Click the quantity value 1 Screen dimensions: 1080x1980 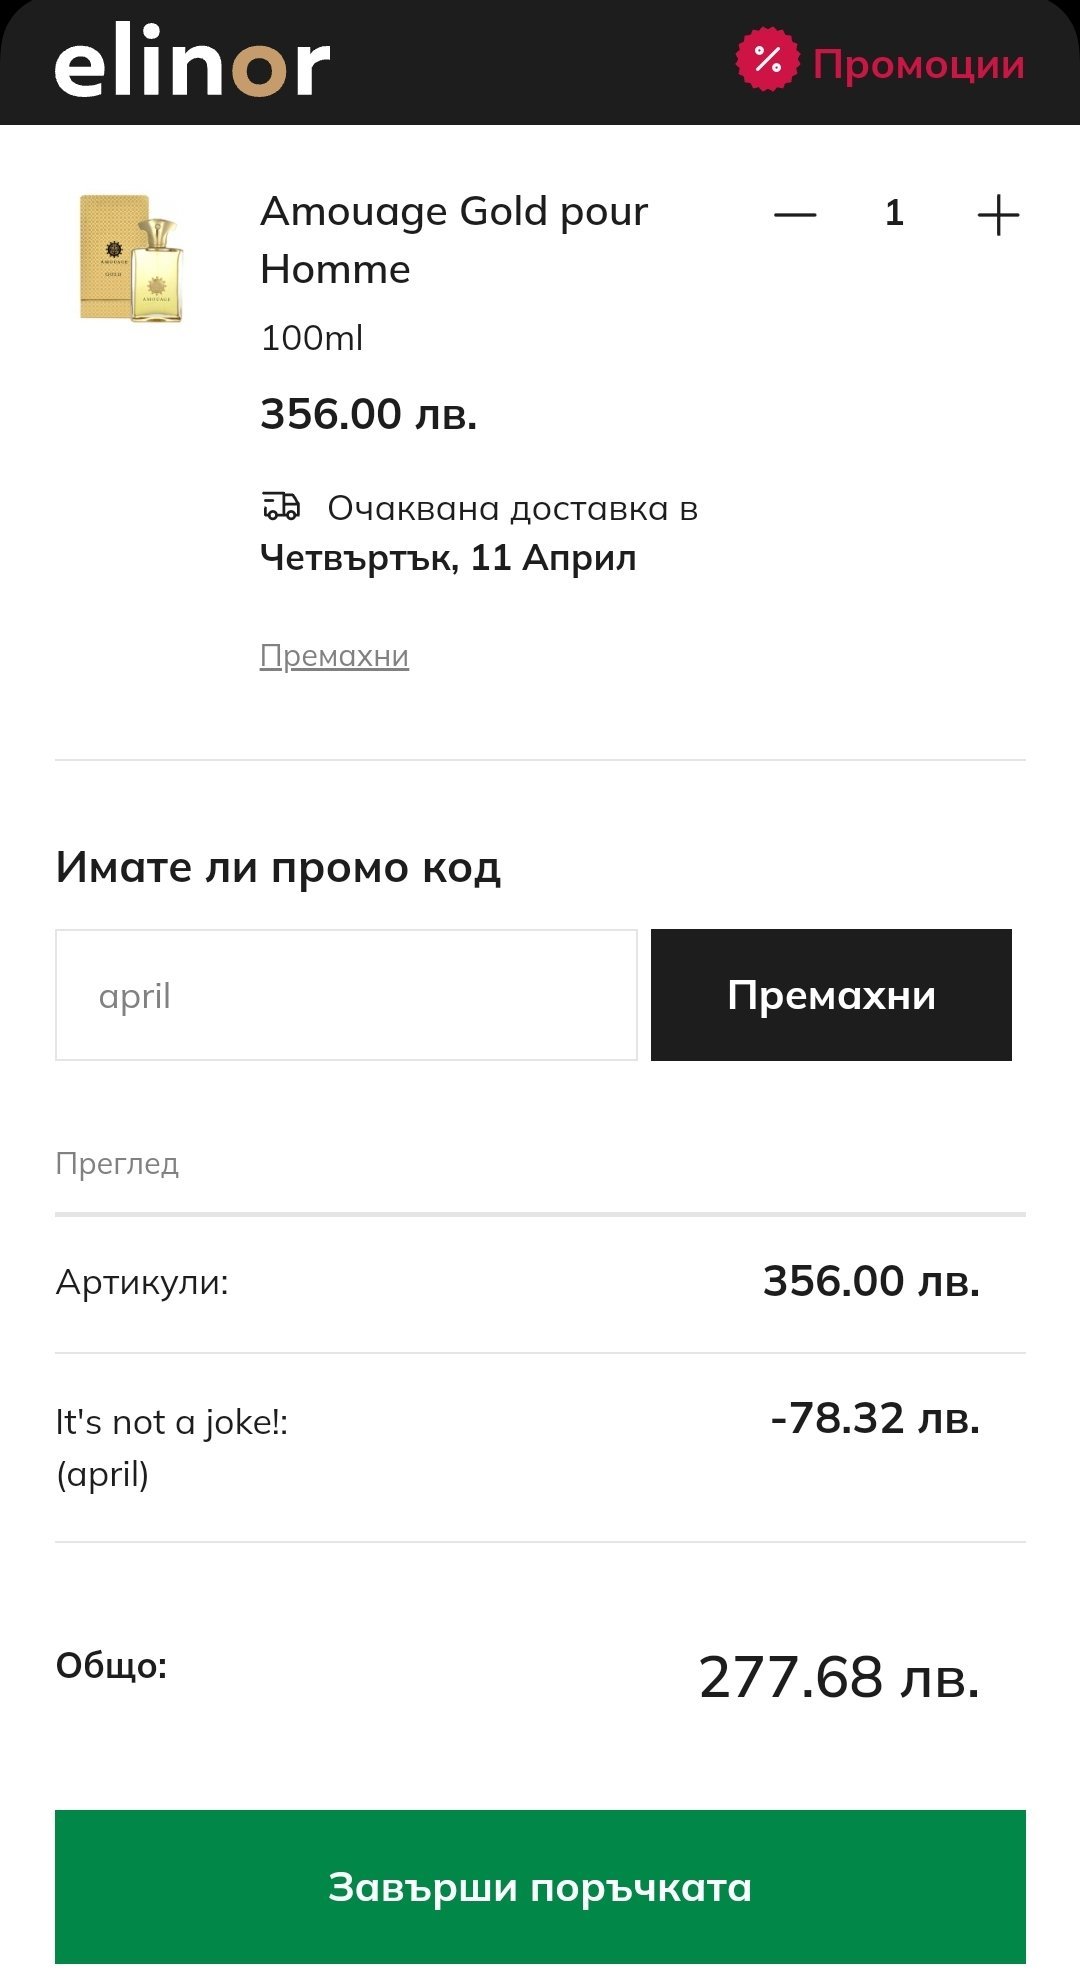pyautogui.click(x=894, y=213)
